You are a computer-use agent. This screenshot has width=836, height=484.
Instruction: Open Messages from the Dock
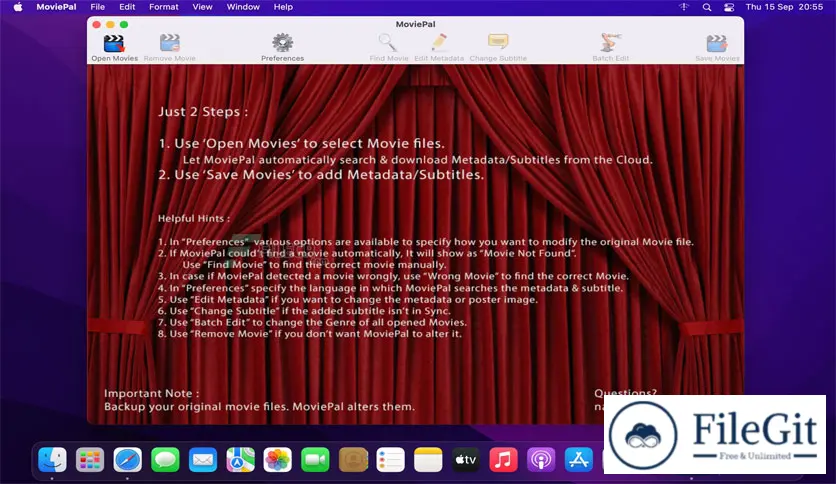coord(165,459)
